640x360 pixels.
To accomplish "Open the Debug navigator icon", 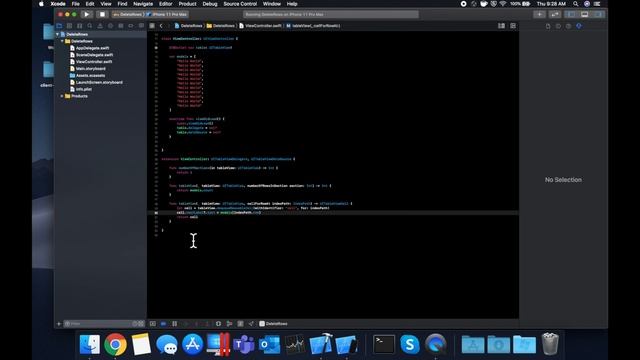I will click(120, 26).
